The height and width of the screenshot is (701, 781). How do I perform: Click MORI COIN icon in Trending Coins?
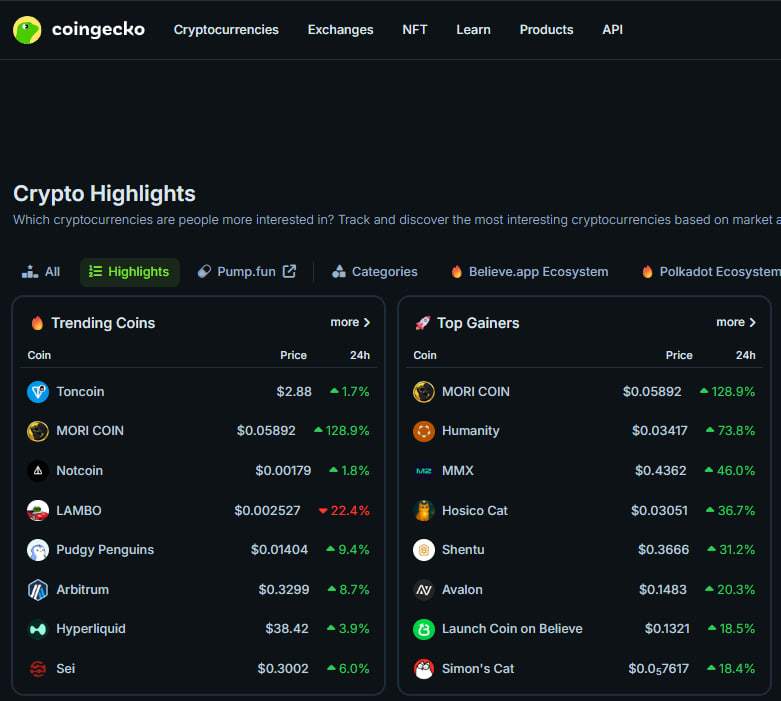[38, 431]
